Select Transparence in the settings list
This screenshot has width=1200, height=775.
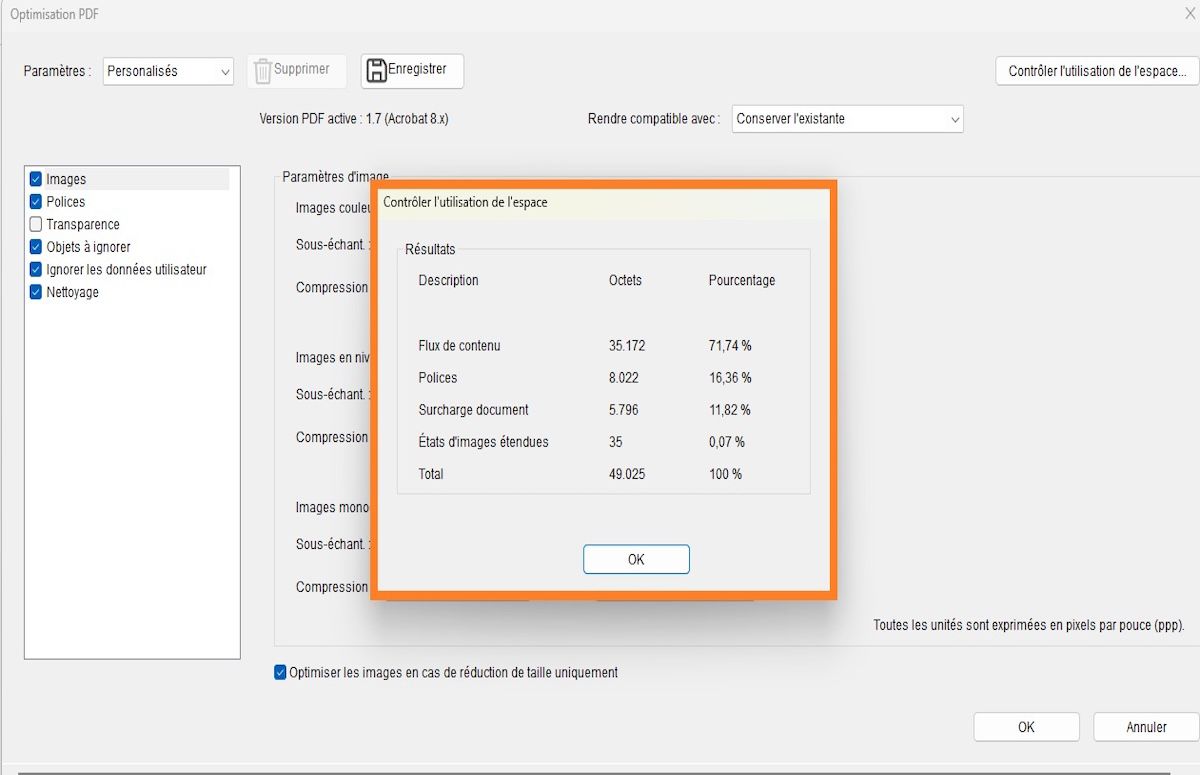81,224
